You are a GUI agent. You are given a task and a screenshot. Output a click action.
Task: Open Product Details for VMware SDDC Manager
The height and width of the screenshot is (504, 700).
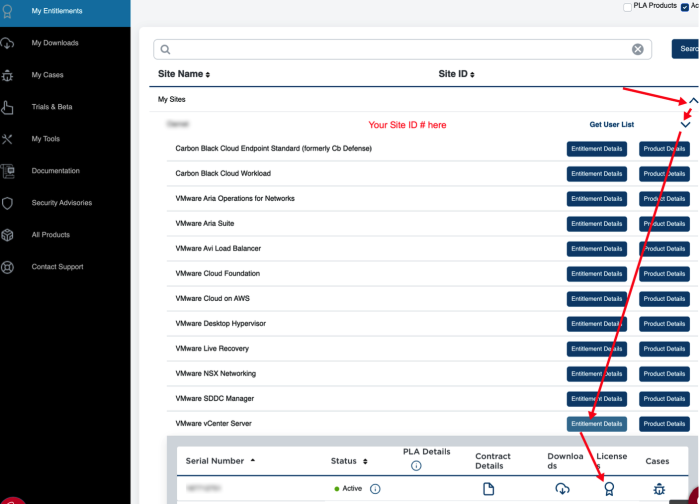click(x=664, y=399)
